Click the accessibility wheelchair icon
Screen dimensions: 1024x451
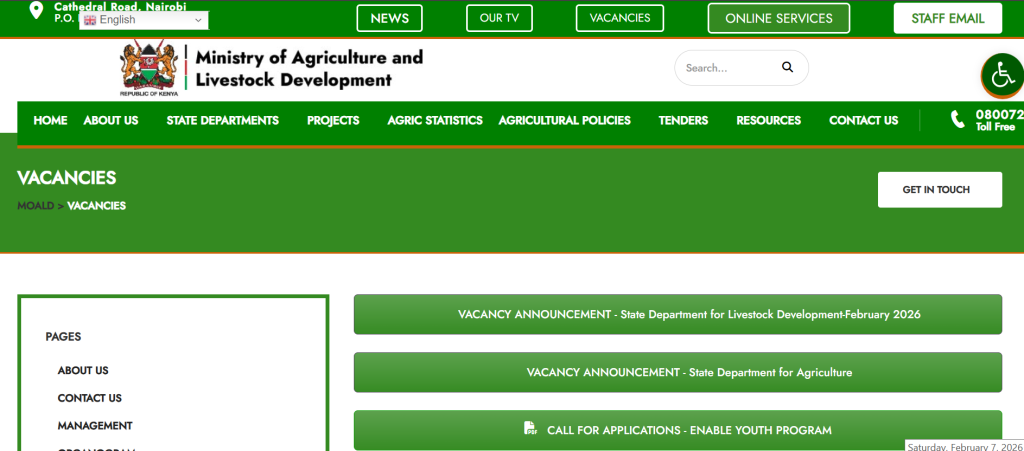click(x=1002, y=74)
